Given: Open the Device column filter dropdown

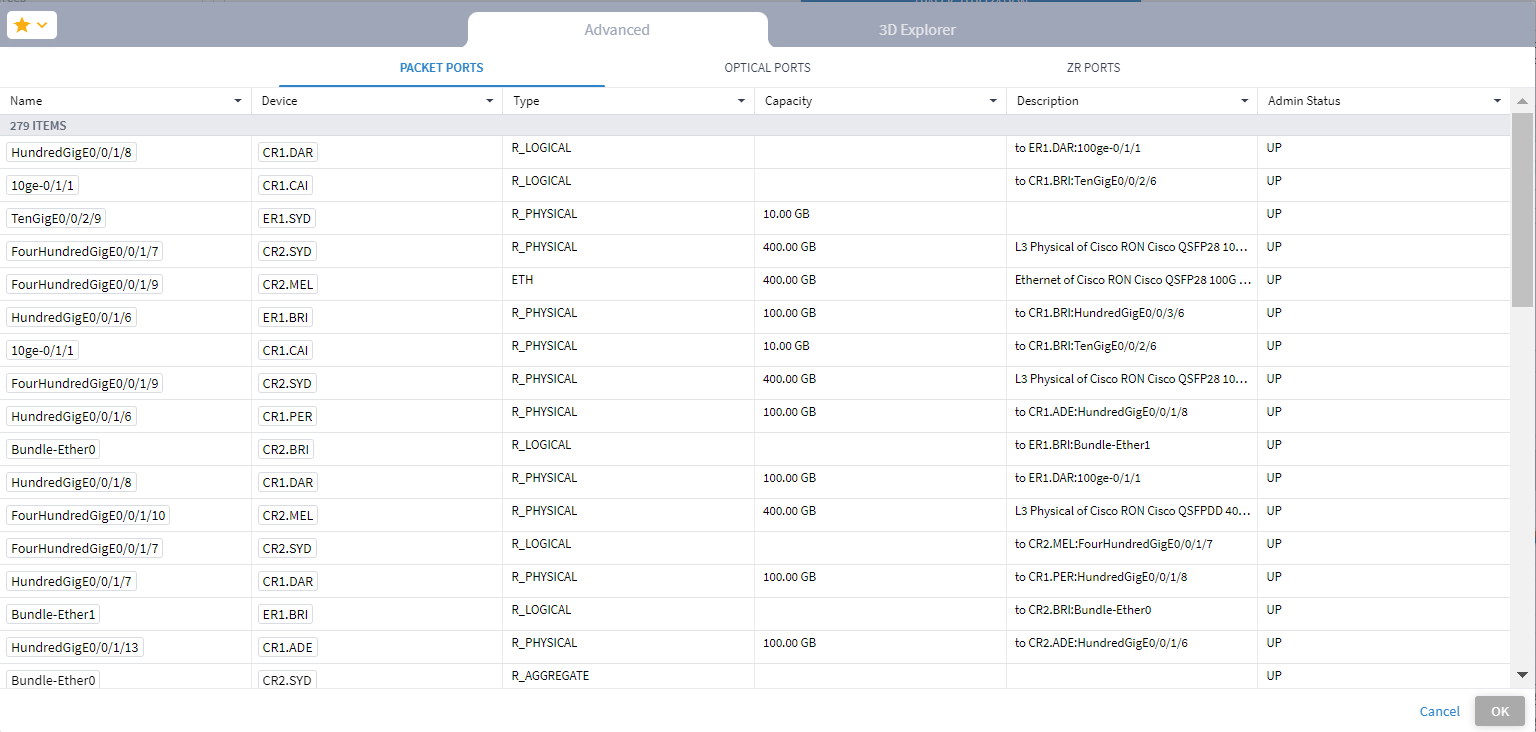Looking at the screenshot, I should point(490,101).
